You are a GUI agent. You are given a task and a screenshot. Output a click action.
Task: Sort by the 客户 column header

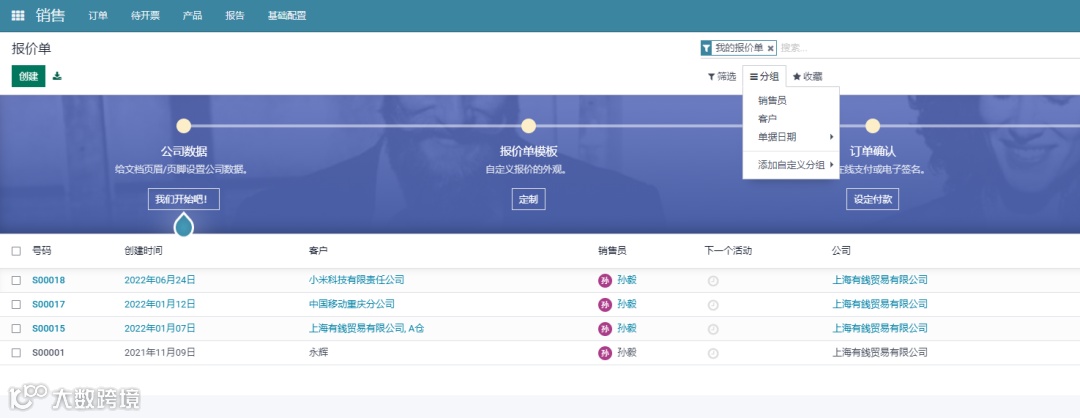[318, 251]
